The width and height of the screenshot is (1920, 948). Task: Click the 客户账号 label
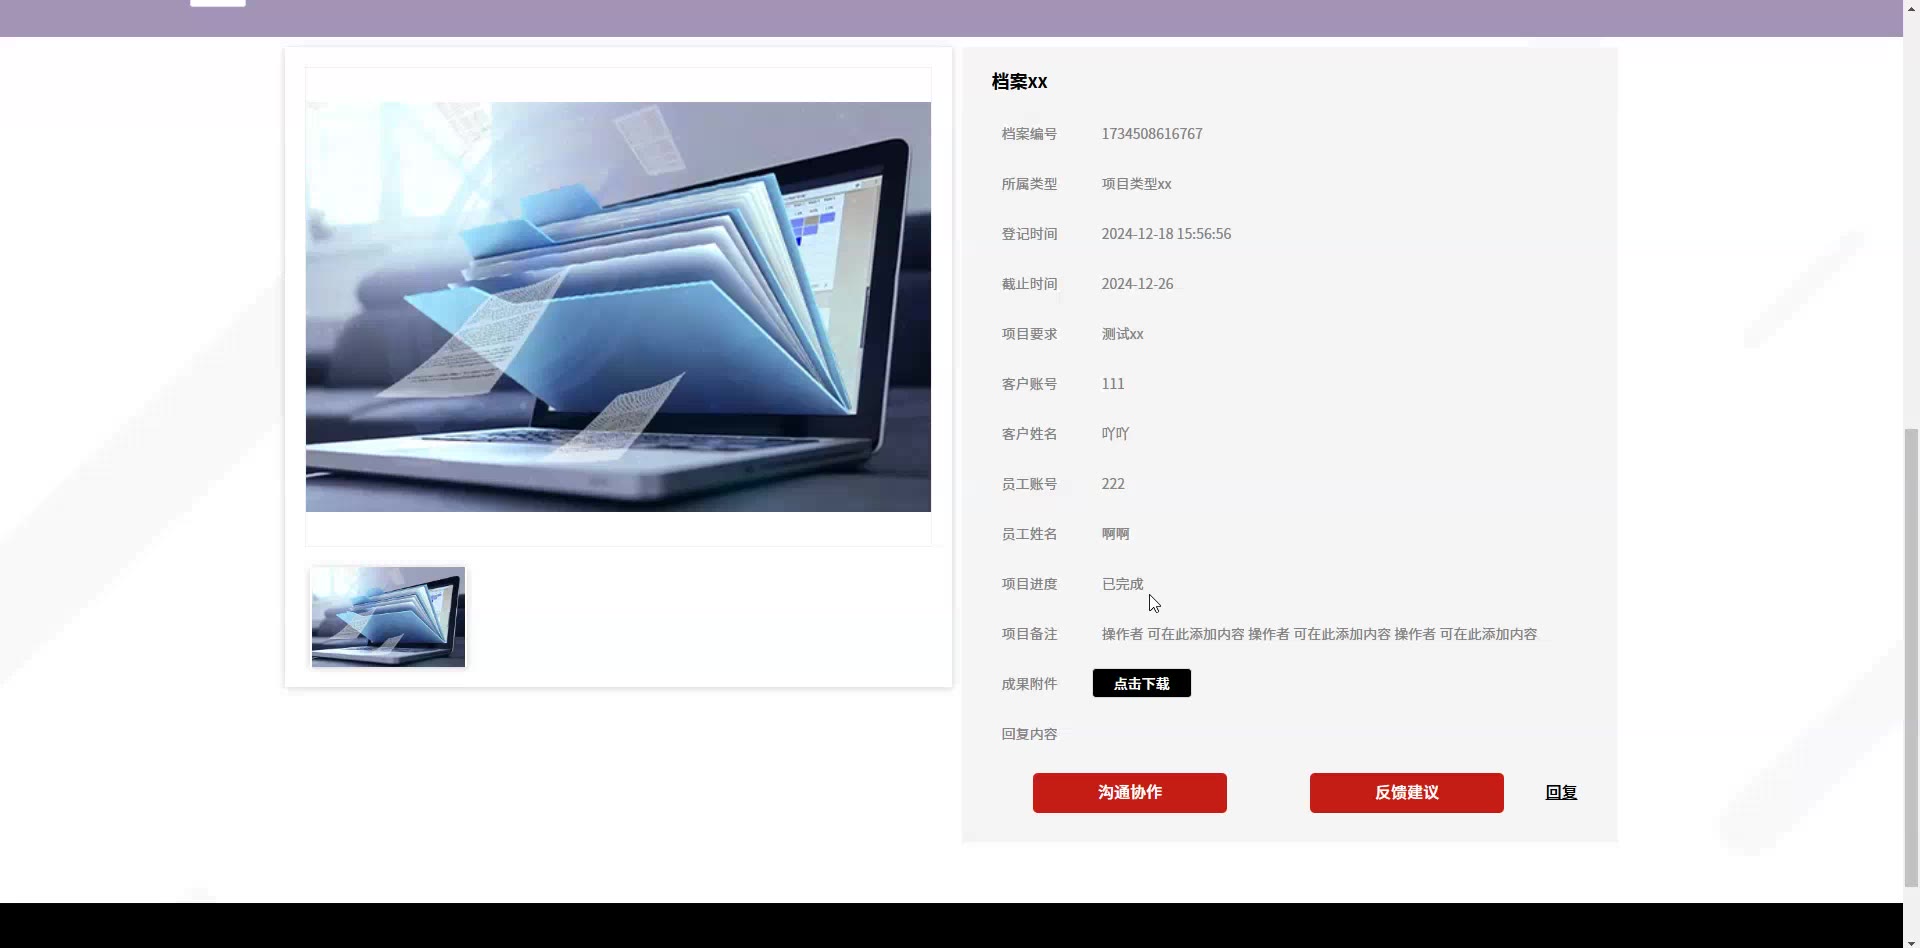[1029, 384]
